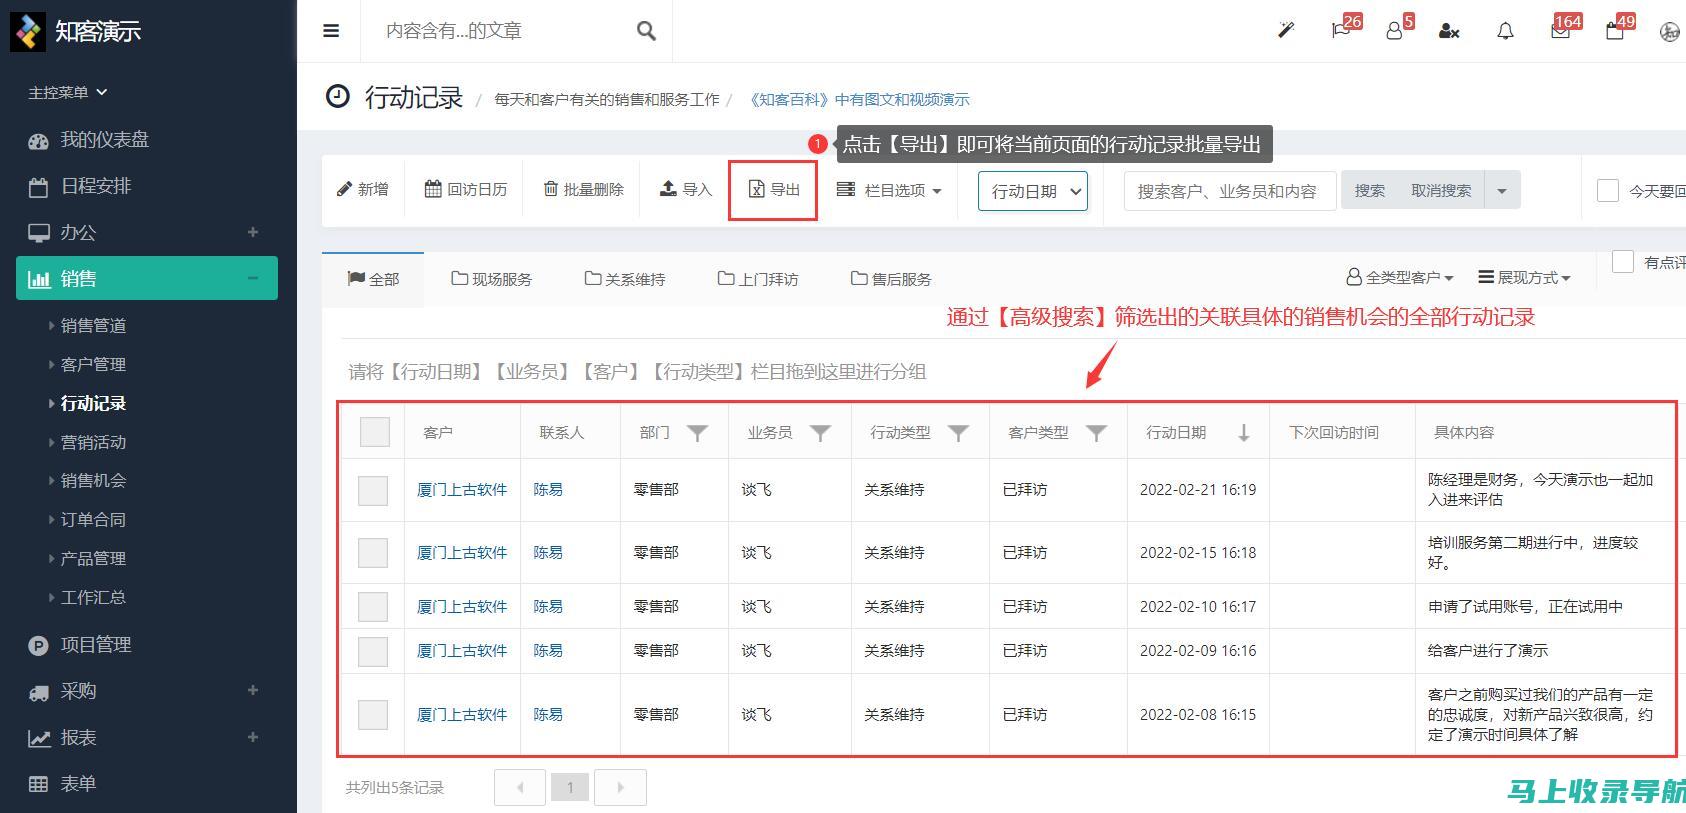Image resolution: width=1686 pixels, height=813 pixels.
Task: Switch to the 现场服务 tab
Action: 491,279
